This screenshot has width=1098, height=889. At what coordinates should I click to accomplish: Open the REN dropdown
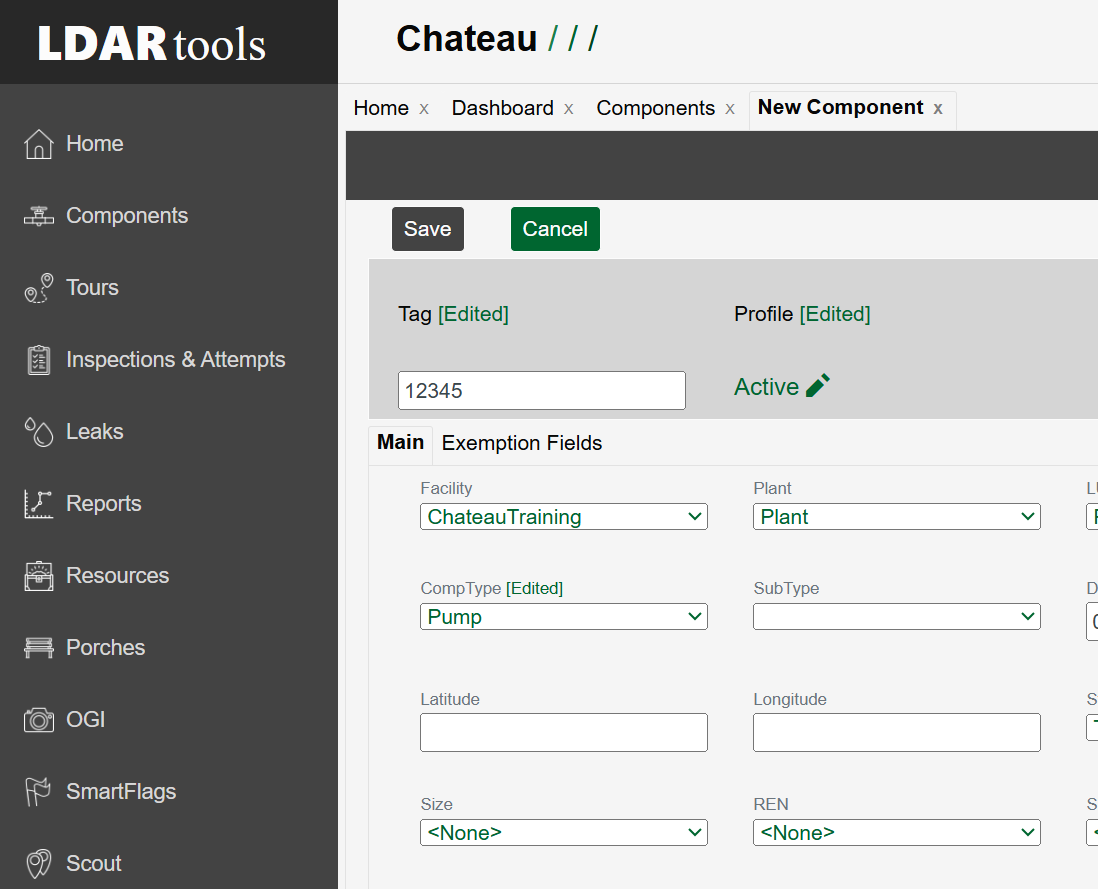pos(896,832)
